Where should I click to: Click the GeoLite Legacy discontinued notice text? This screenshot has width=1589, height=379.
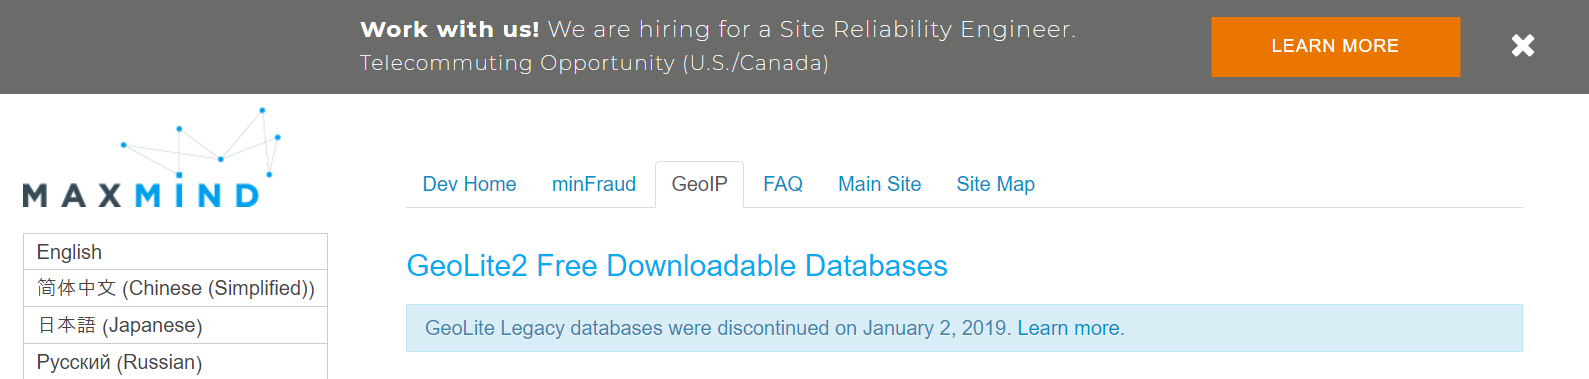pyautogui.click(x=716, y=328)
